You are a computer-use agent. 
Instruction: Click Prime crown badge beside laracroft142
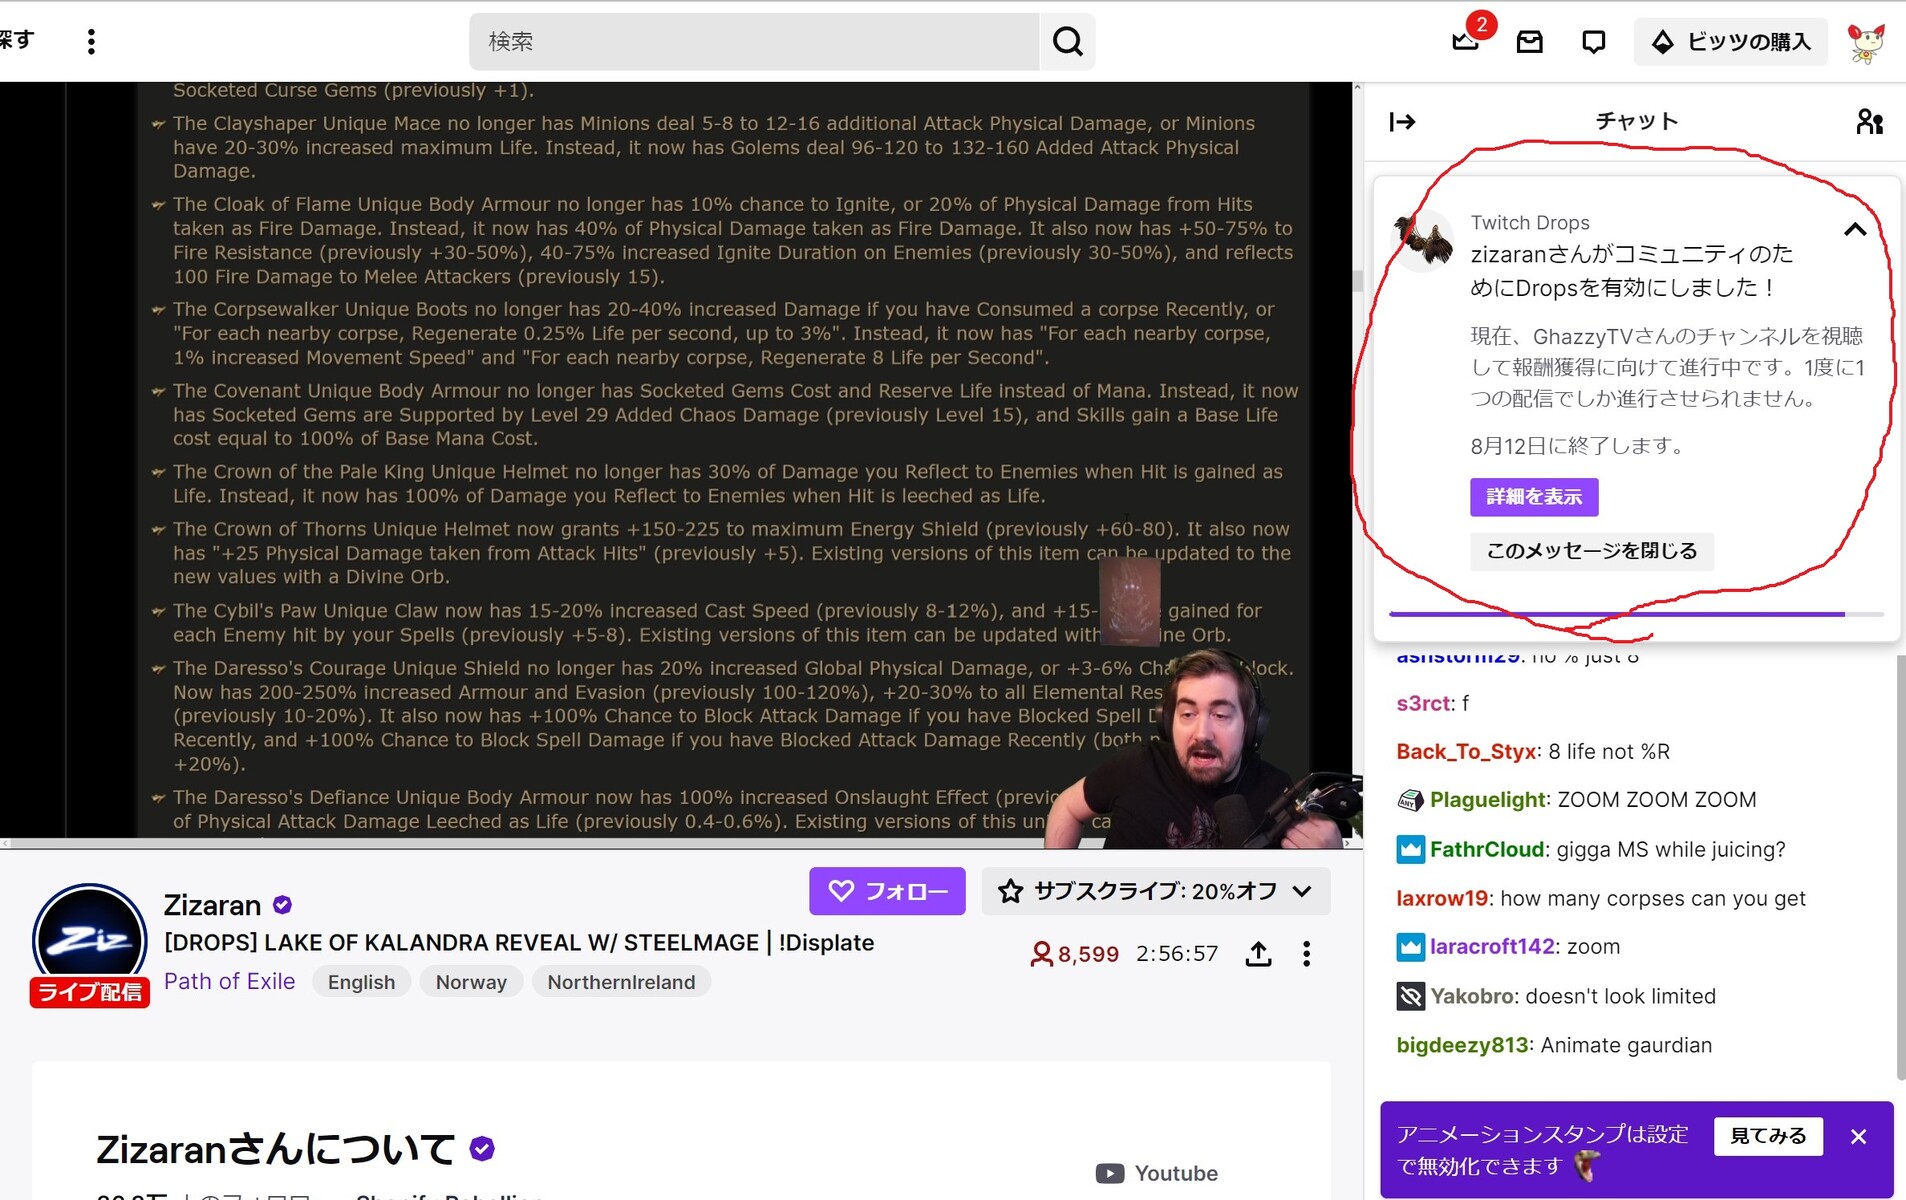[1410, 946]
